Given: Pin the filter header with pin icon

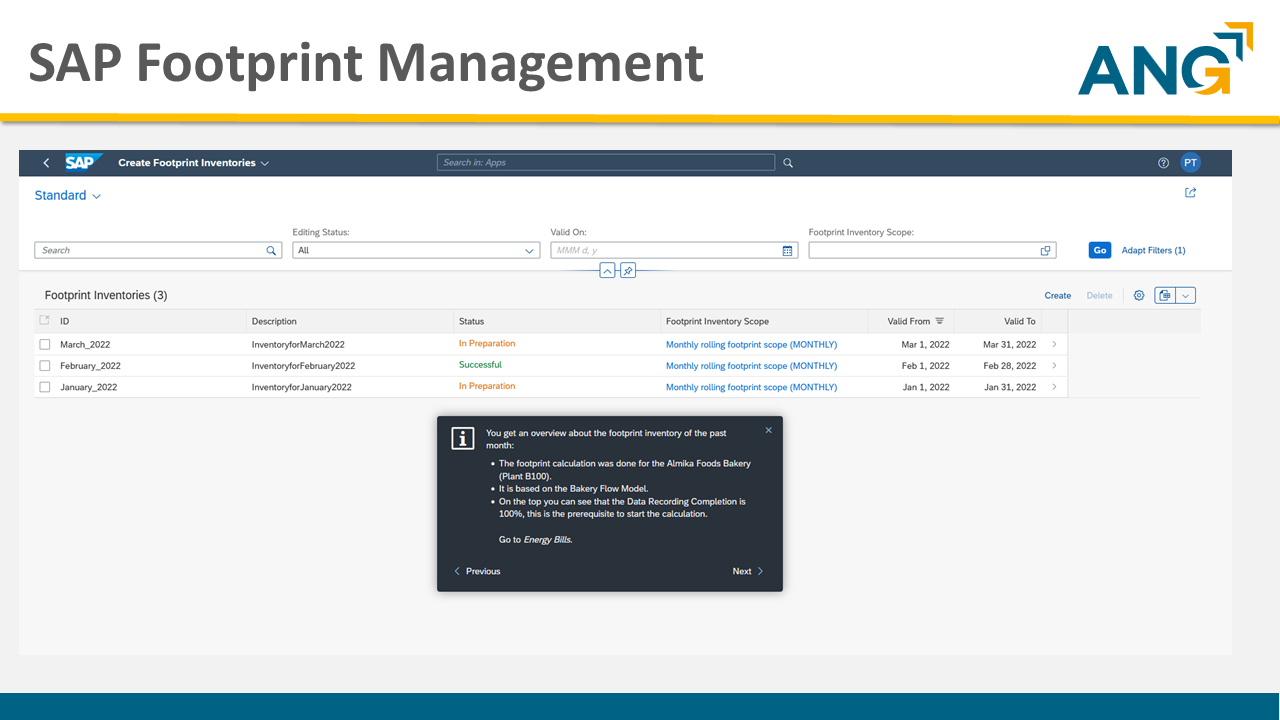Looking at the screenshot, I should pos(628,271).
